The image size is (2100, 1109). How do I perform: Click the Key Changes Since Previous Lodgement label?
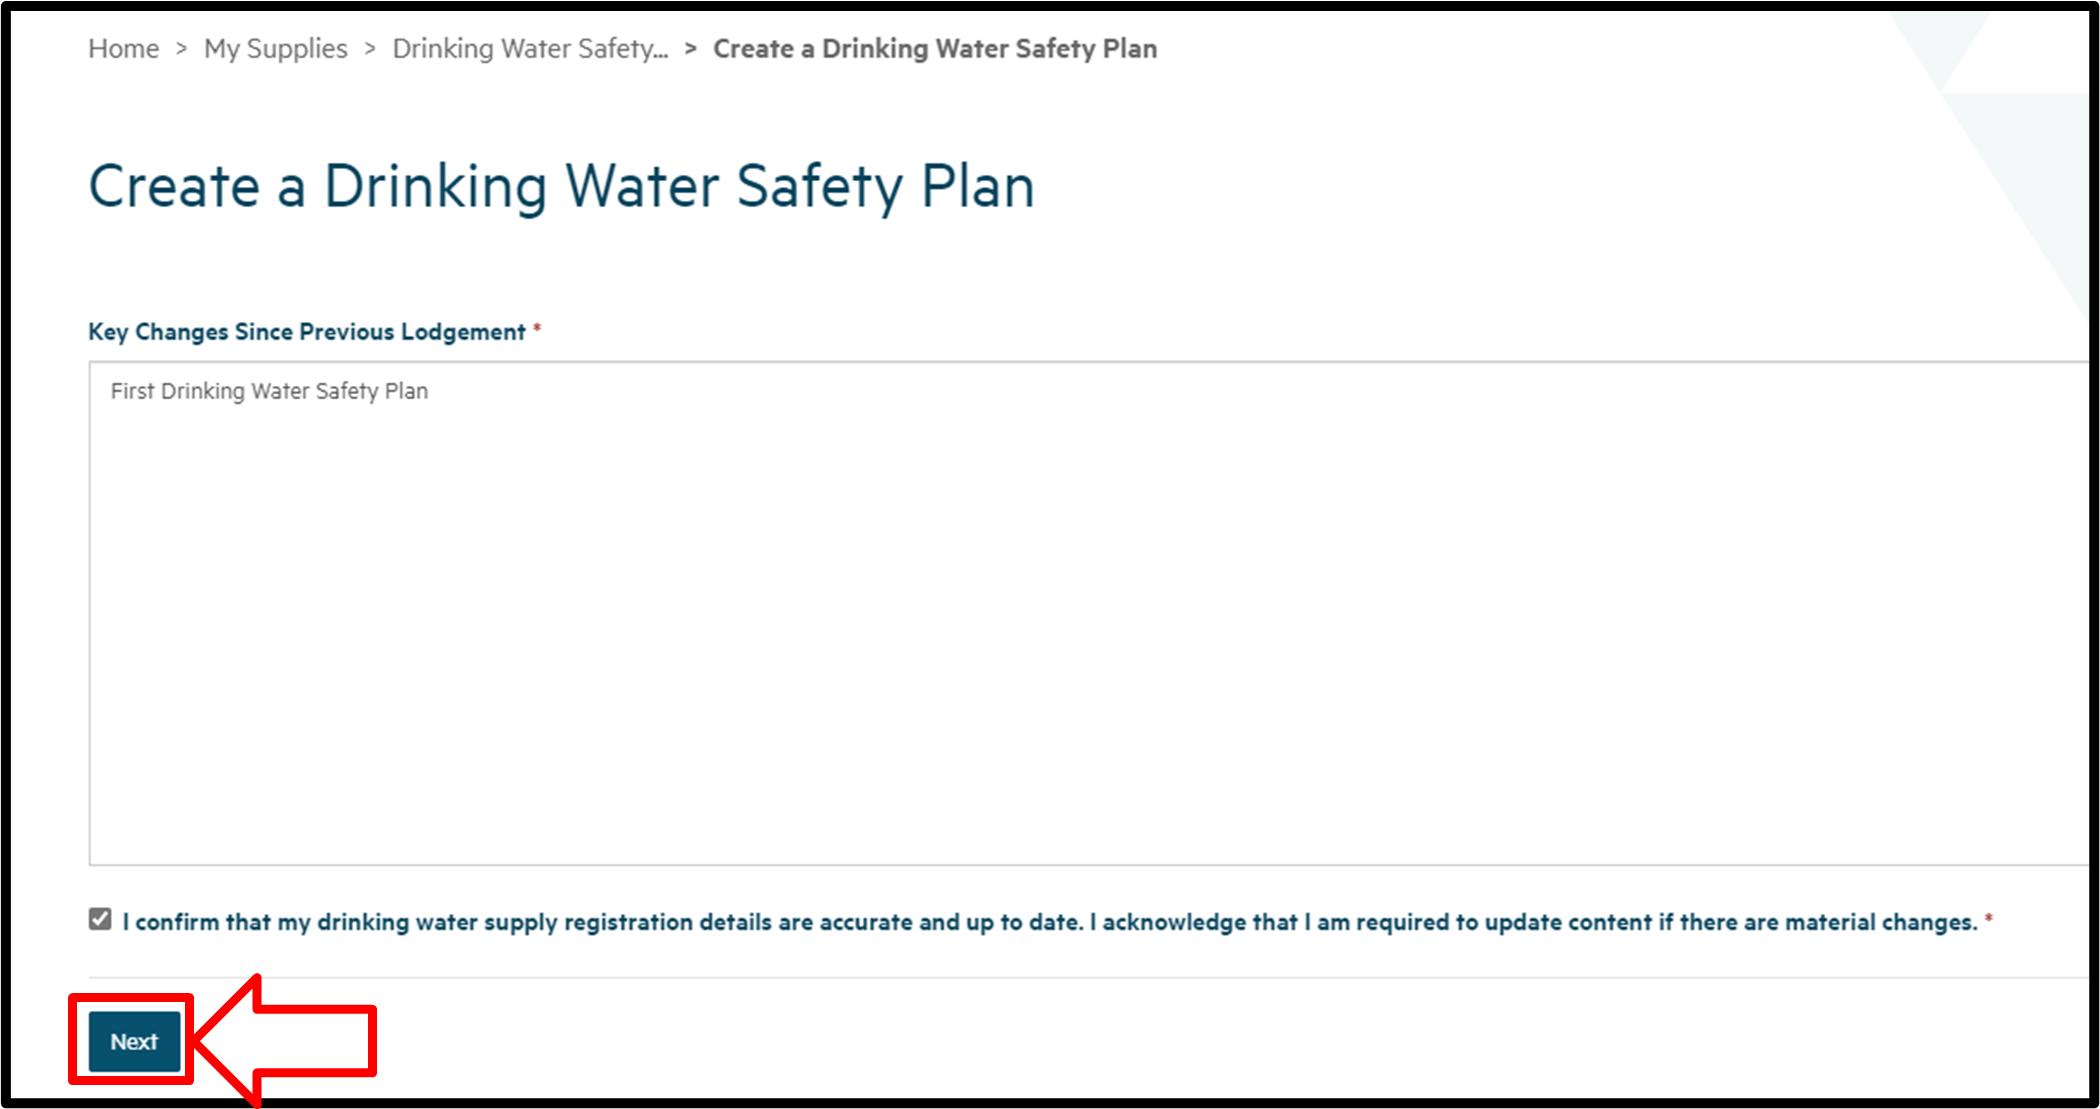[306, 332]
